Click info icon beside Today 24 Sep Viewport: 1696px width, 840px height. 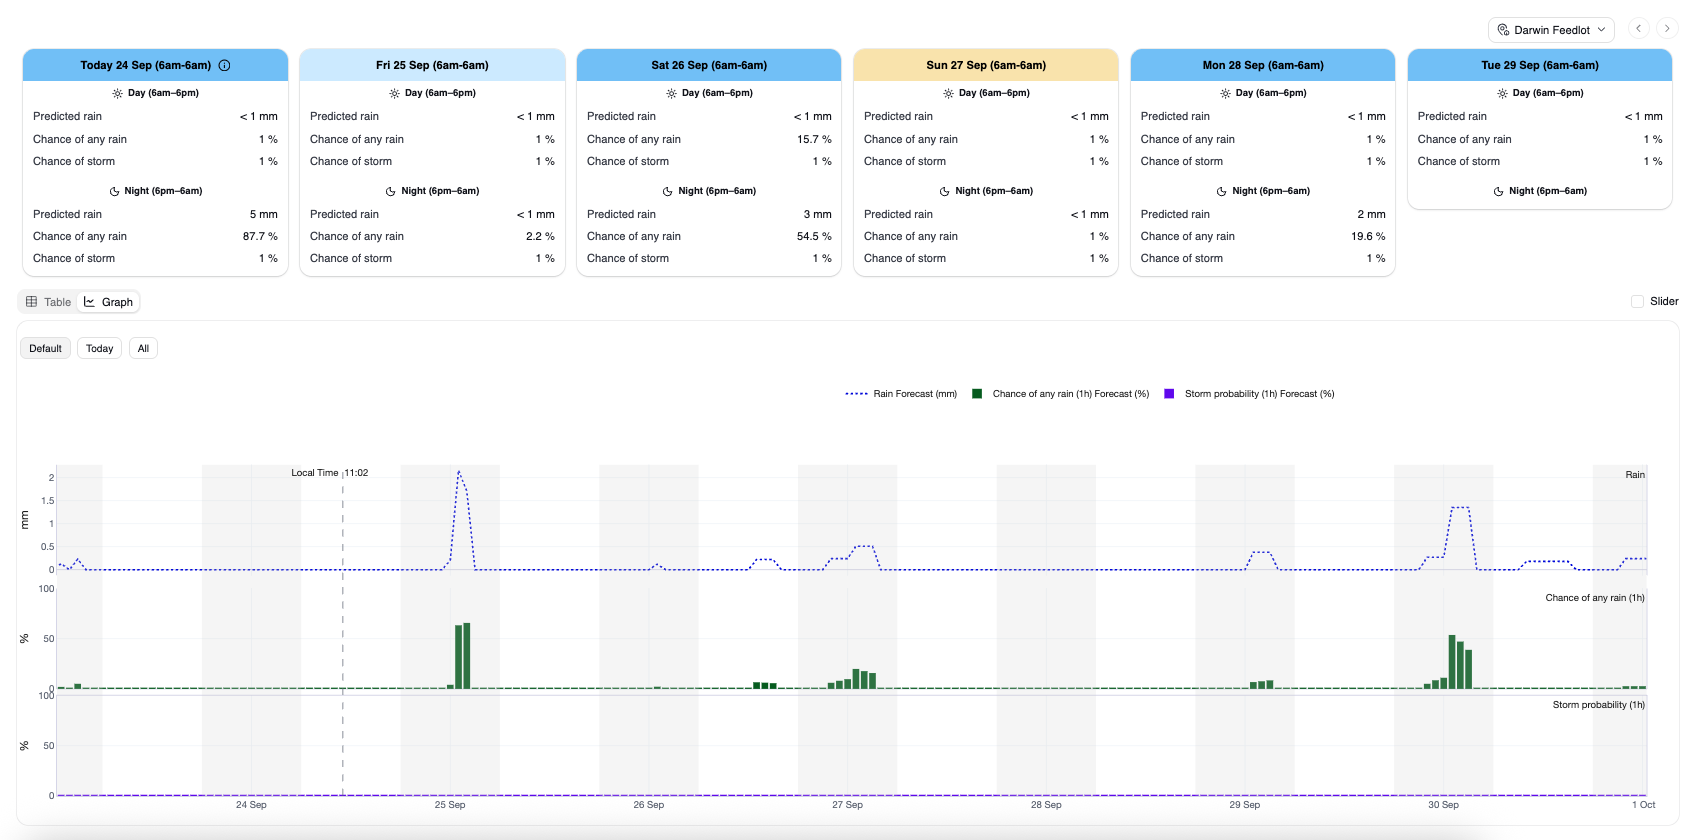point(225,65)
